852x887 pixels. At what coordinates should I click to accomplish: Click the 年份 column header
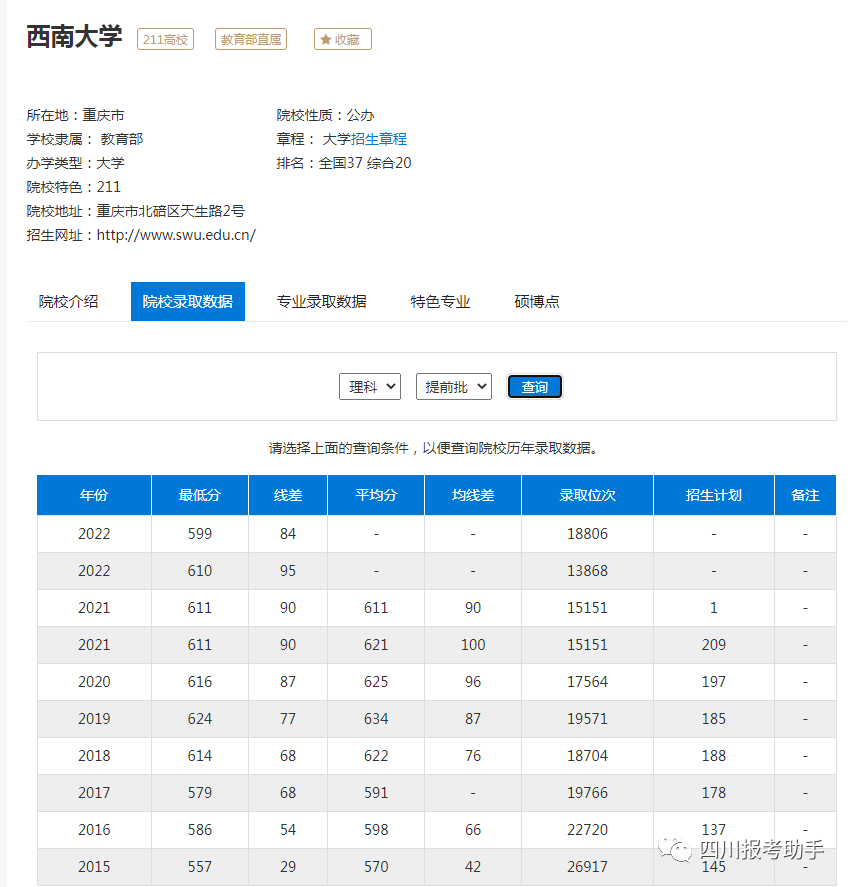[94, 495]
